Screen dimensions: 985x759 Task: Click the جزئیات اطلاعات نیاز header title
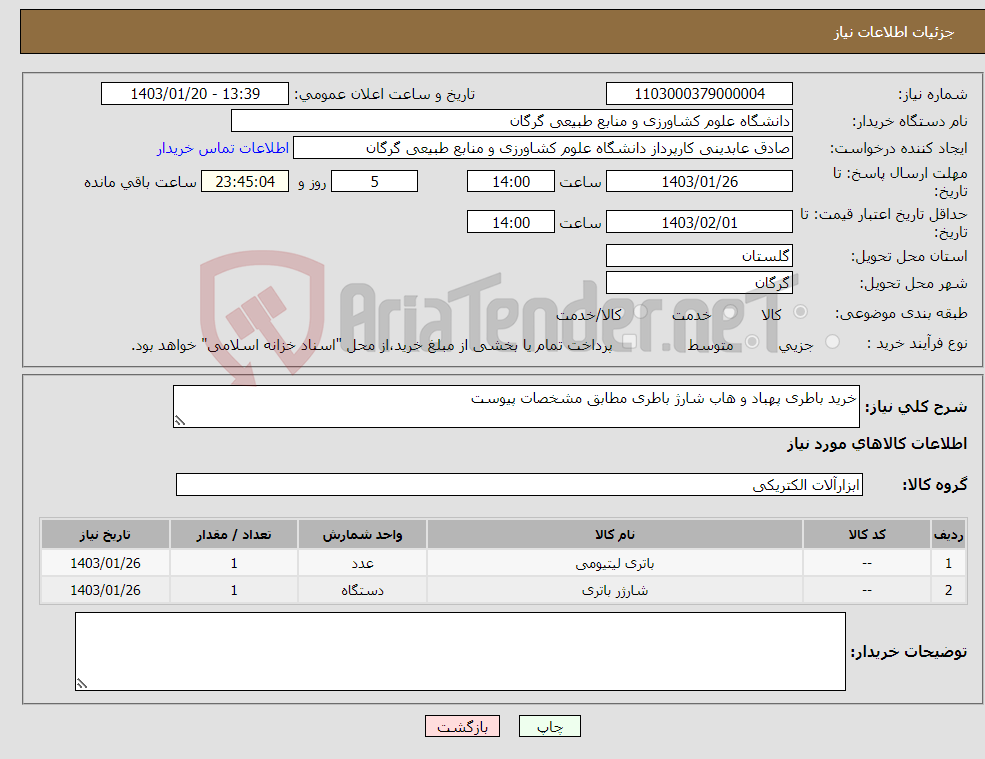coord(893,32)
